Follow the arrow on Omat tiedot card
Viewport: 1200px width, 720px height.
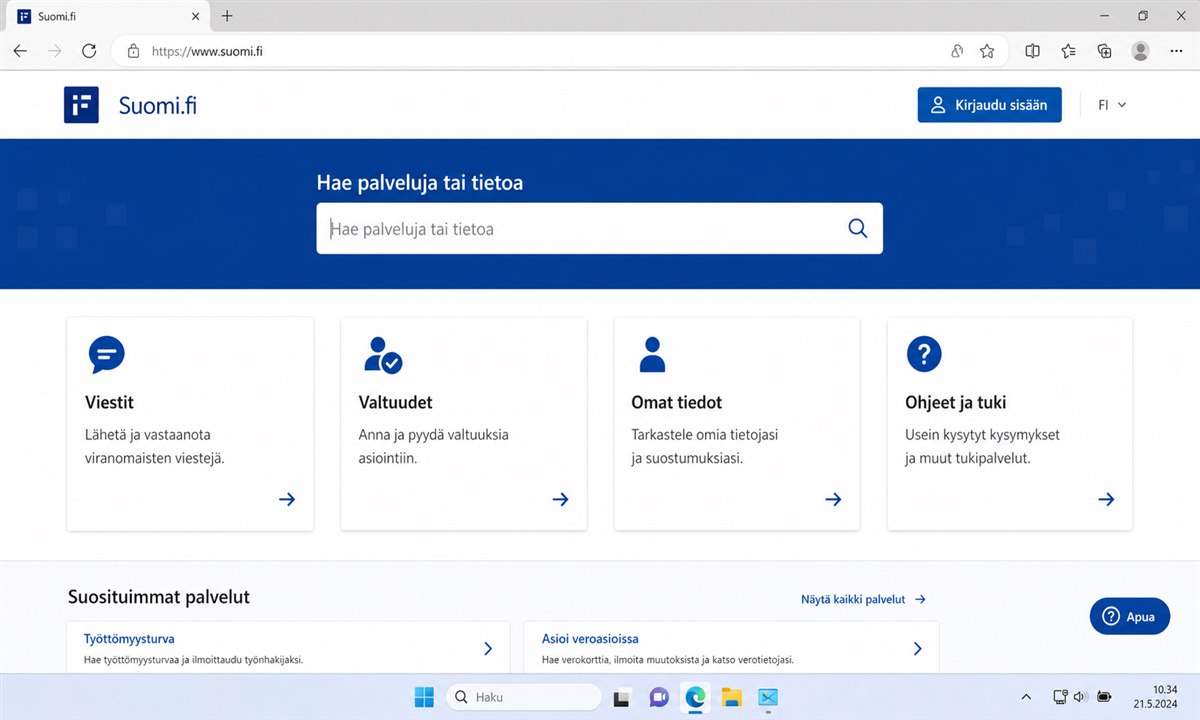pos(833,499)
